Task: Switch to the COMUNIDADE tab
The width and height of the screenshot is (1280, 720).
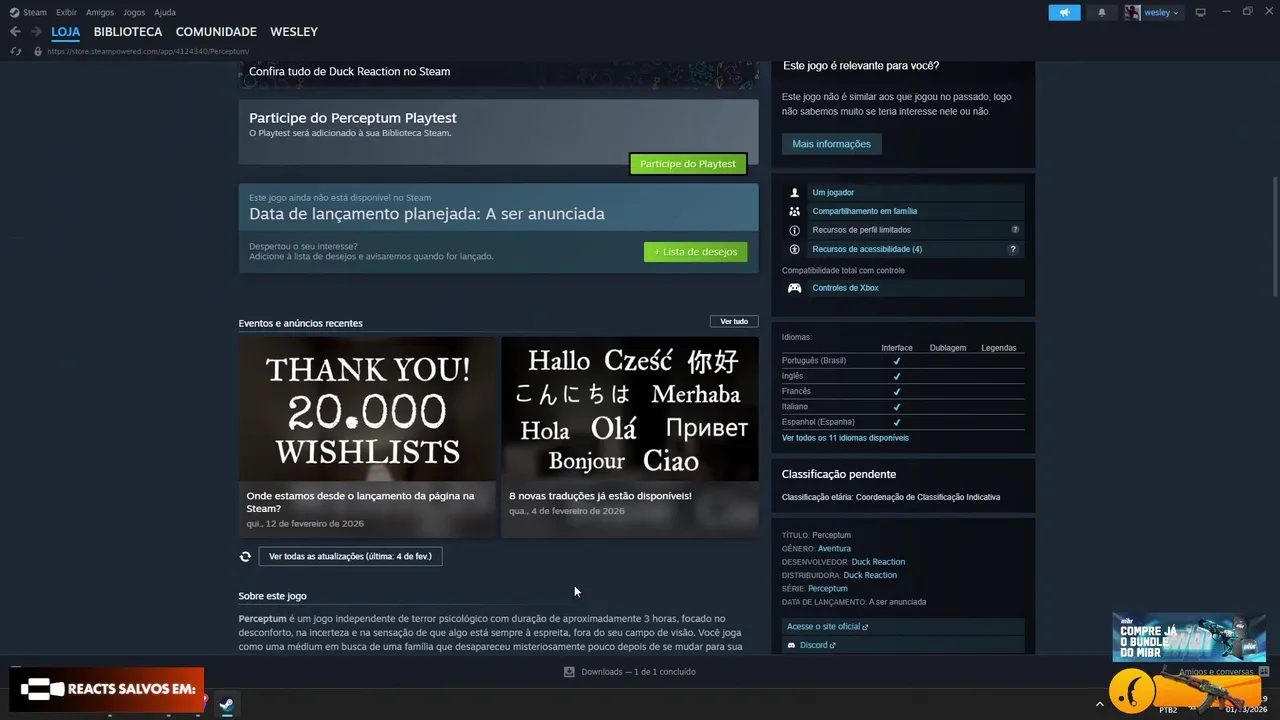Action: pos(216,32)
